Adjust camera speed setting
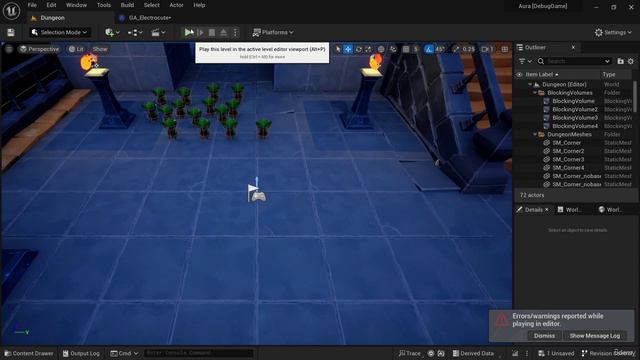Image resolution: width=640 pixels, height=360 pixels. (x=487, y=49)
